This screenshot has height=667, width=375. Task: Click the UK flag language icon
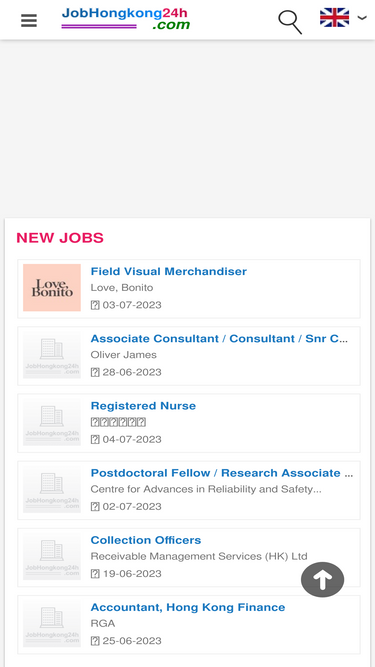[335, 17]
